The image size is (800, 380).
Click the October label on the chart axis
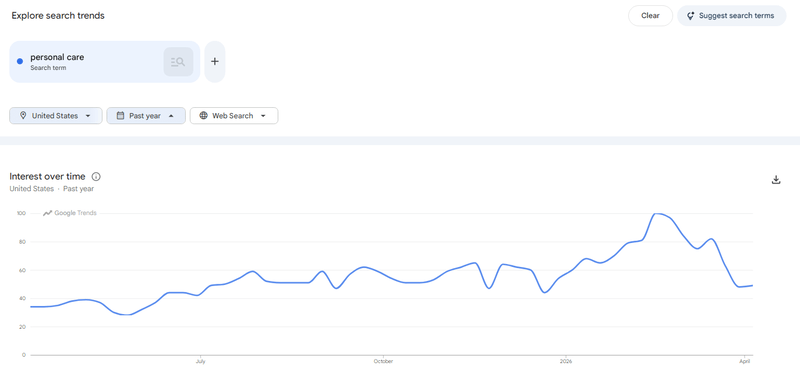[x=383, y=362]
